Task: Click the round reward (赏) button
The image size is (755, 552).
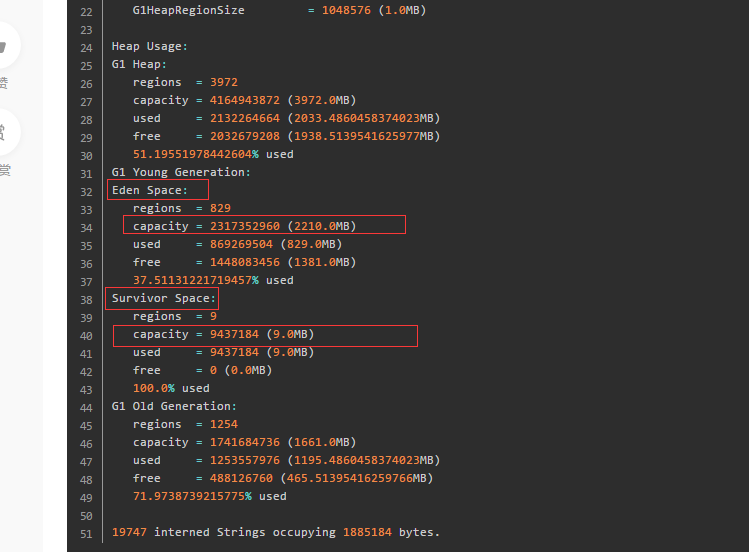Action: coord(5,132)
